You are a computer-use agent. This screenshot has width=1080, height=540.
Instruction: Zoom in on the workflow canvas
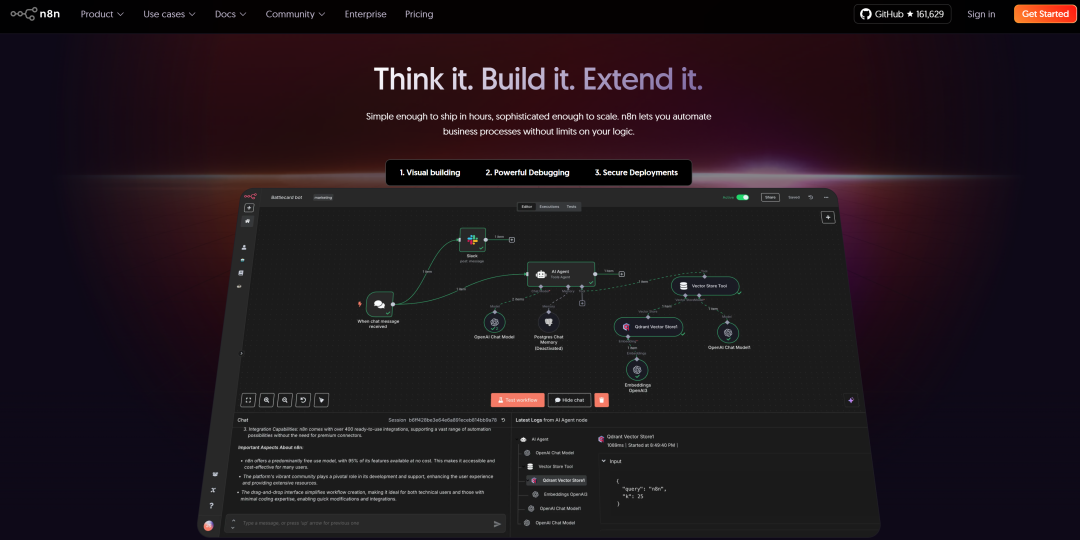coord(267,399)
